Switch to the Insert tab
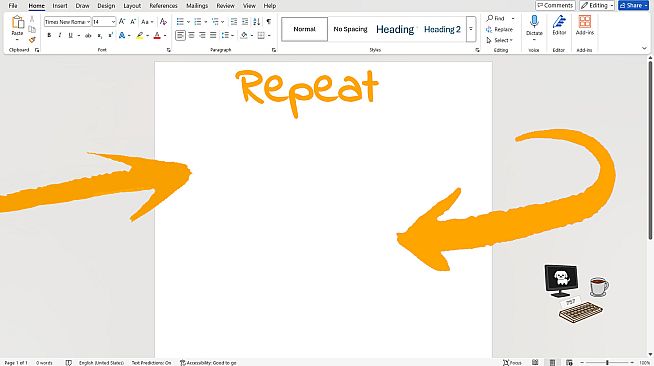The width and height of the screenshot is (654, 366). pos(60,6)
